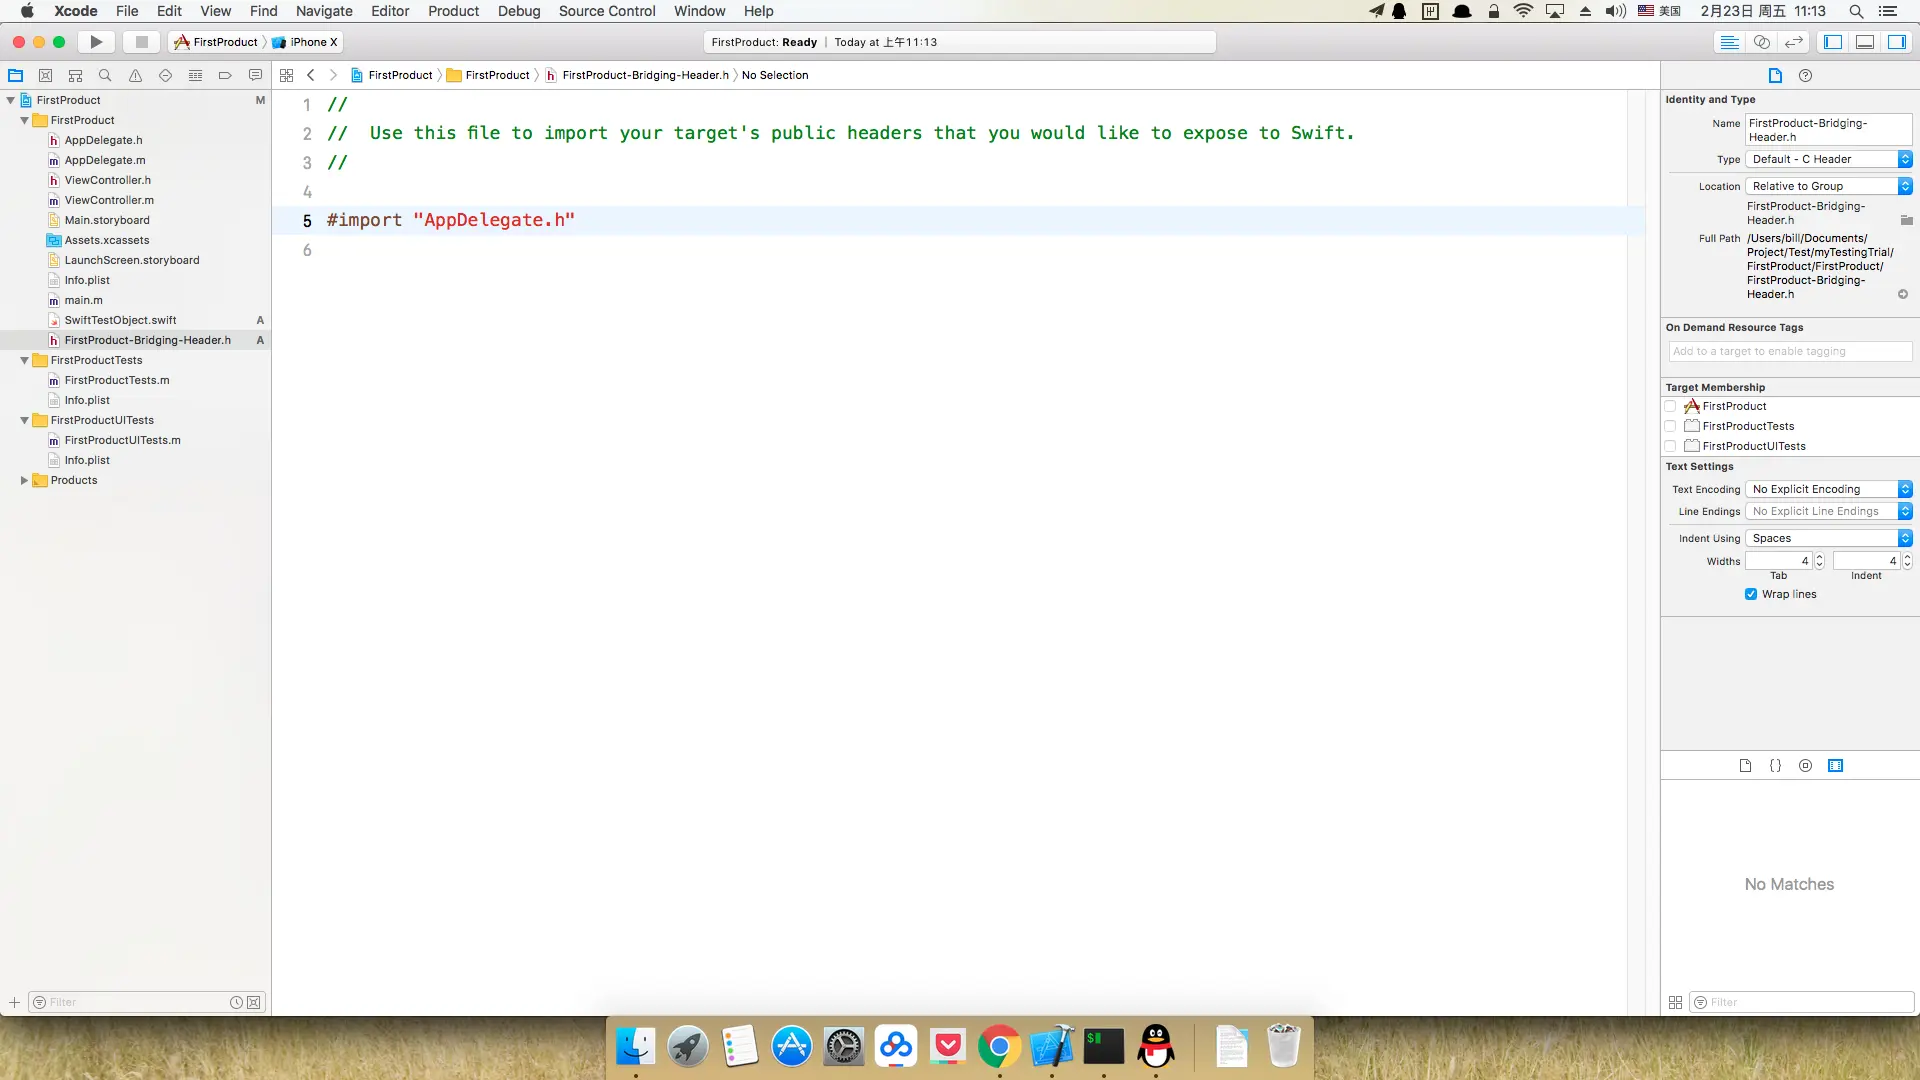The image size is (1920, 1080).
Task: Expand the Products folder
Action: [x=24, y=480]
